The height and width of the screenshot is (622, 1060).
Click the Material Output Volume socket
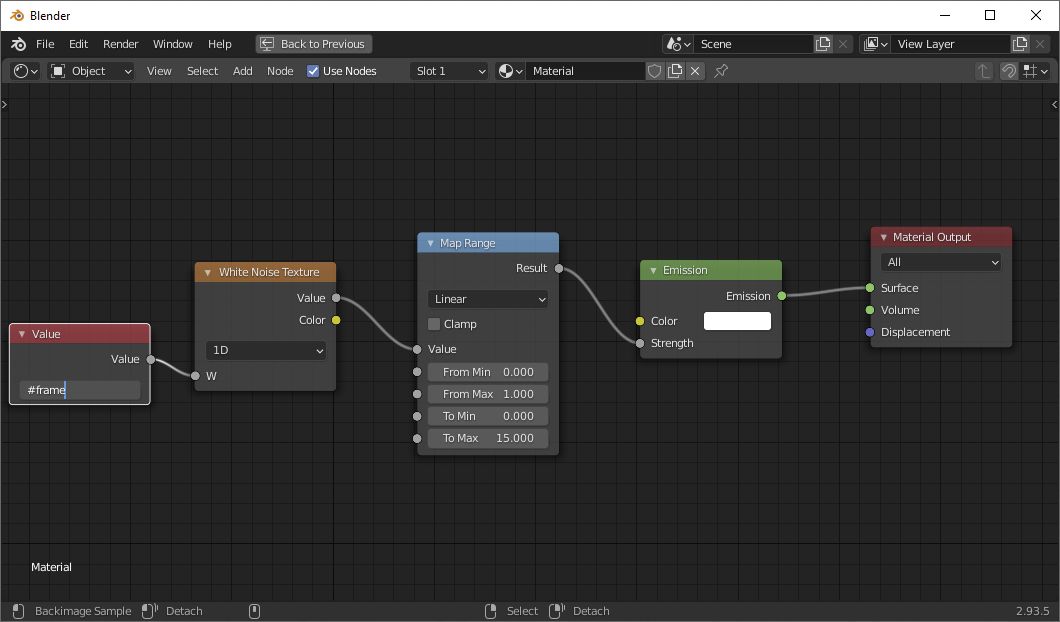tap(870, 310)
